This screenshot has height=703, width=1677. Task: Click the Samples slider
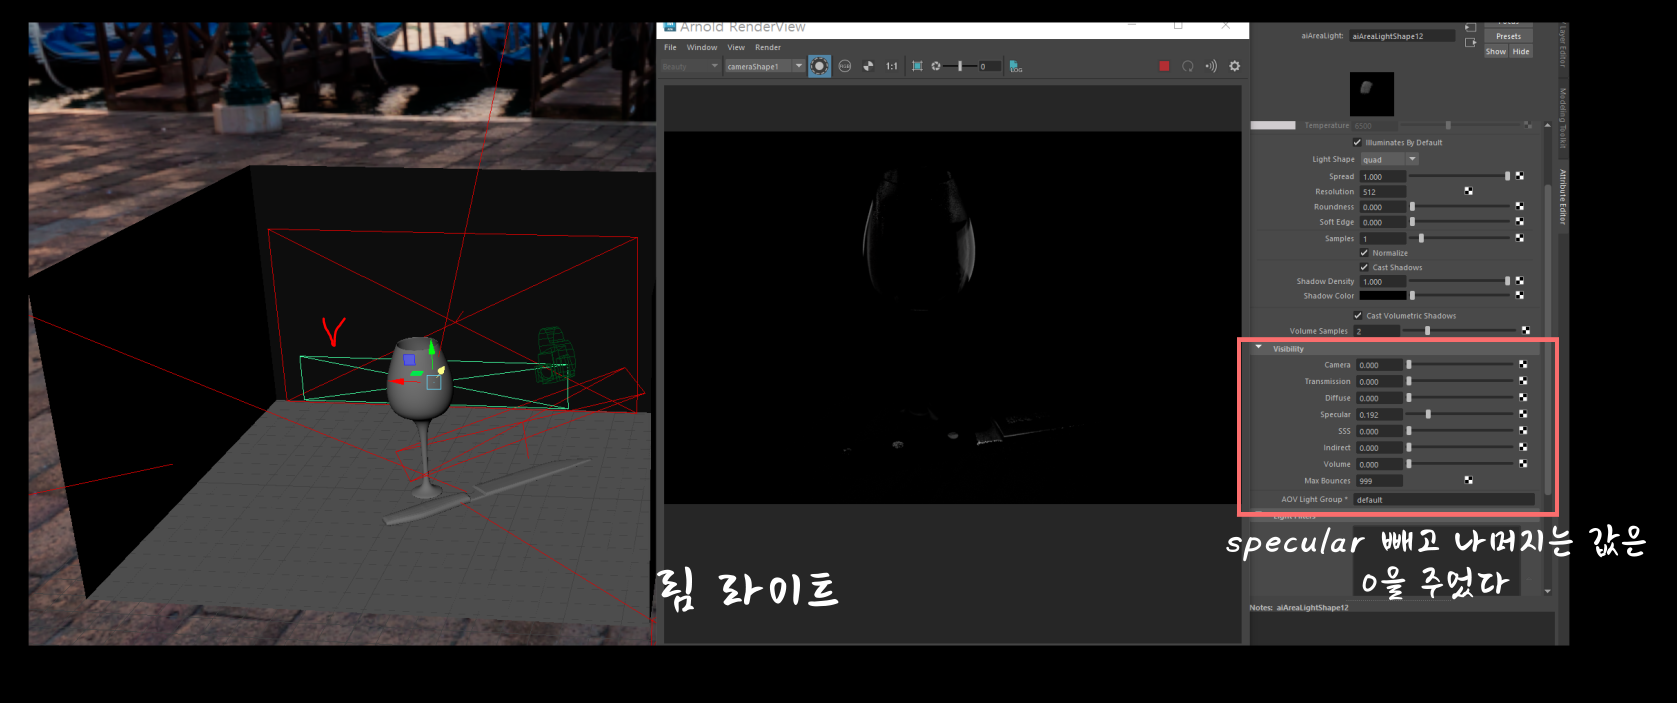click(1460, 238)
